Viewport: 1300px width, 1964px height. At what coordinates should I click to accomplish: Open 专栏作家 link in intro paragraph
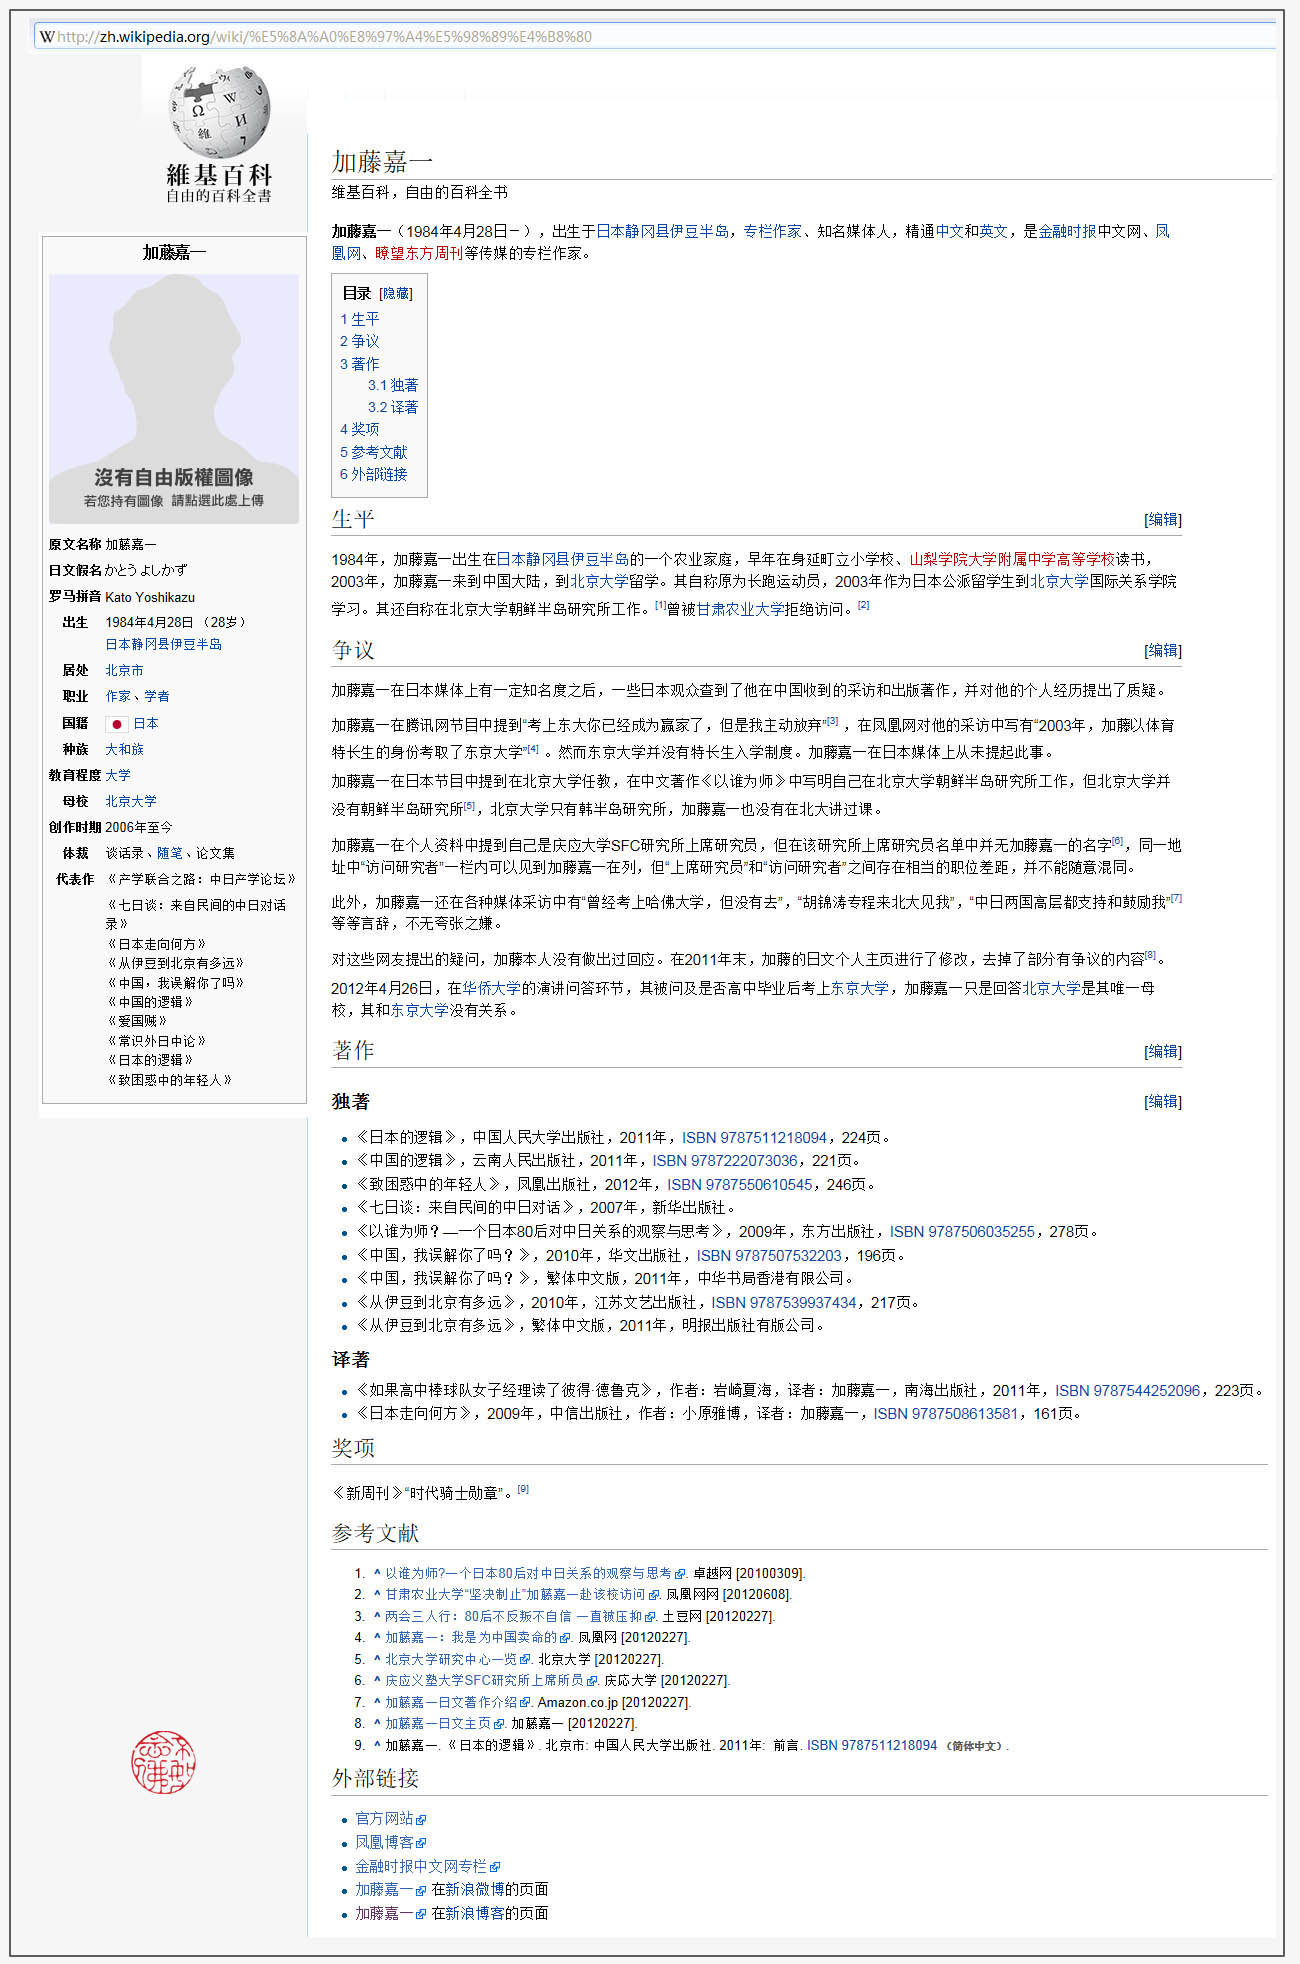point(772,231)
